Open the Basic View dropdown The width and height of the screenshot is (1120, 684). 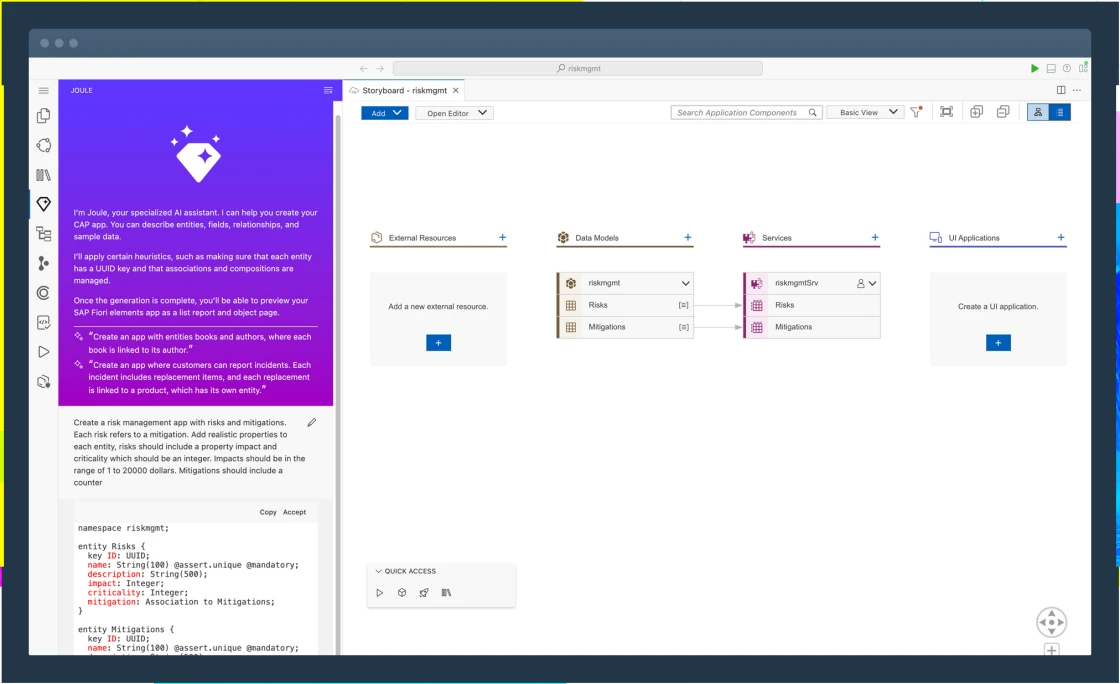(865, 112)
